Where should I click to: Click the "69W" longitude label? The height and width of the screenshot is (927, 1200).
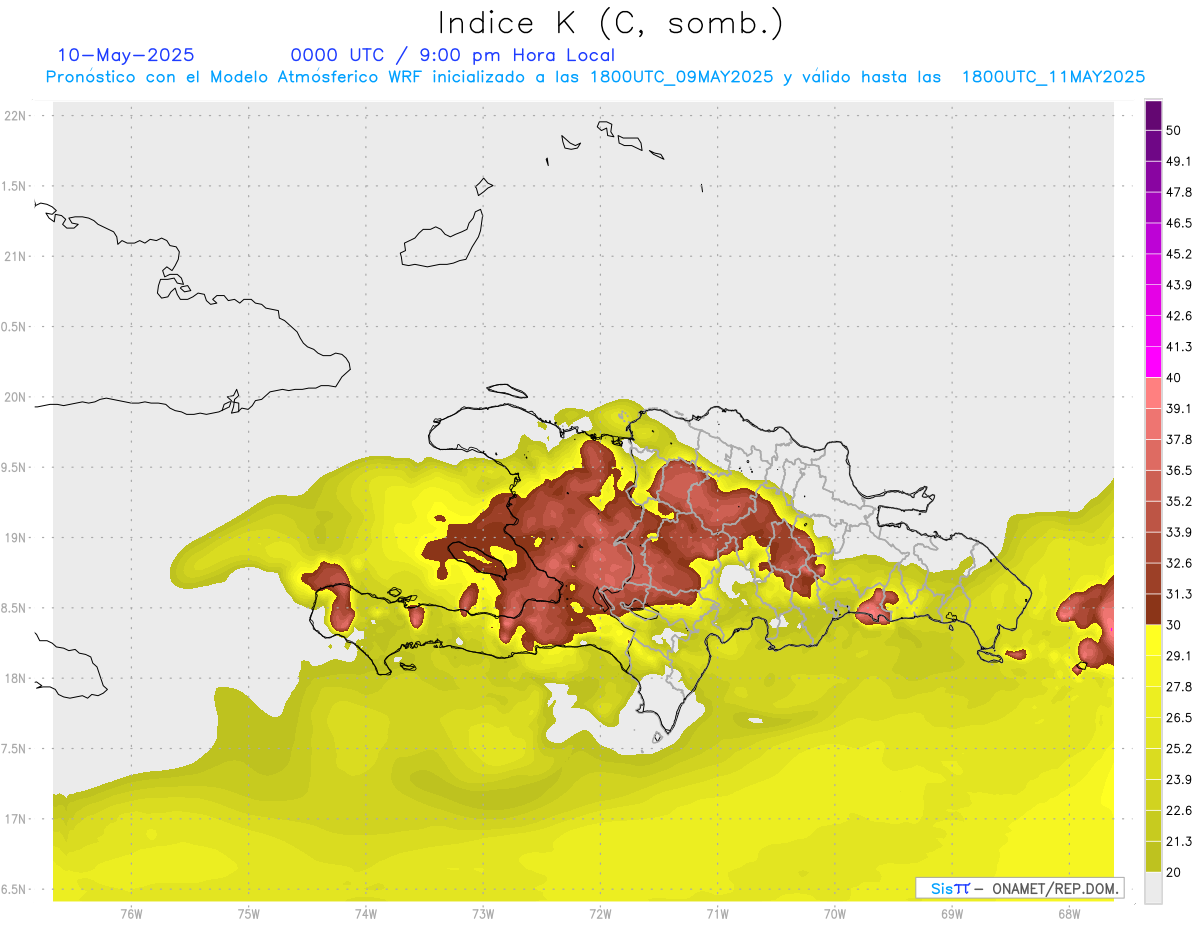(952, 914)
